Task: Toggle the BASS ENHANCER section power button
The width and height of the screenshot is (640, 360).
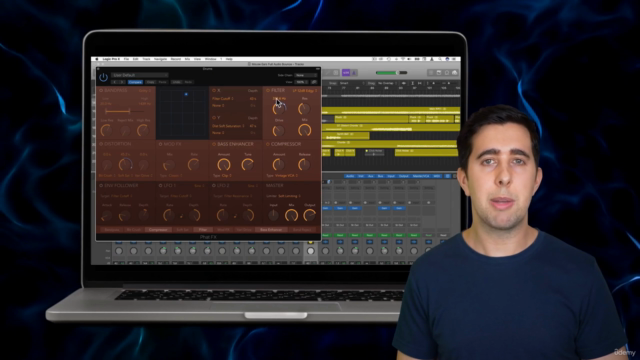Action: (213, 144)
